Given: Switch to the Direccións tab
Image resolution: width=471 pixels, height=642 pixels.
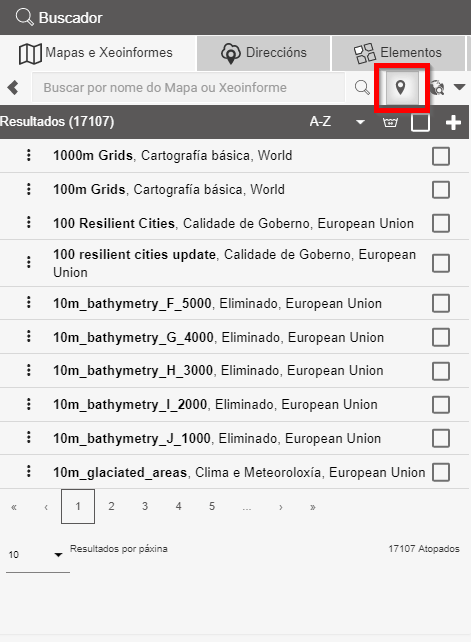Looking at the screenshot, I should [x=263, y=53].
